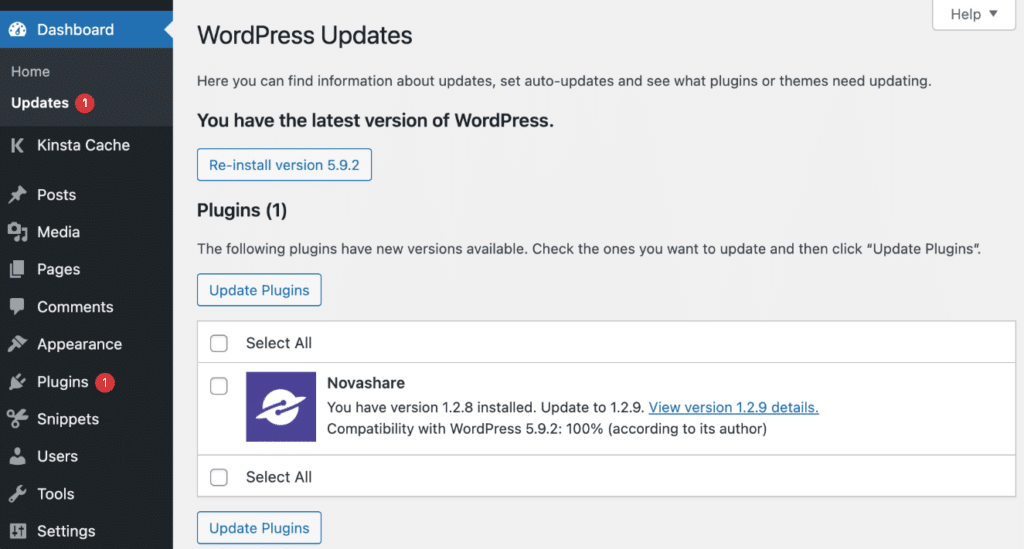Open the Pages menu item
This screenshot has width=1024, height=549.
click(x=86, y=269)
